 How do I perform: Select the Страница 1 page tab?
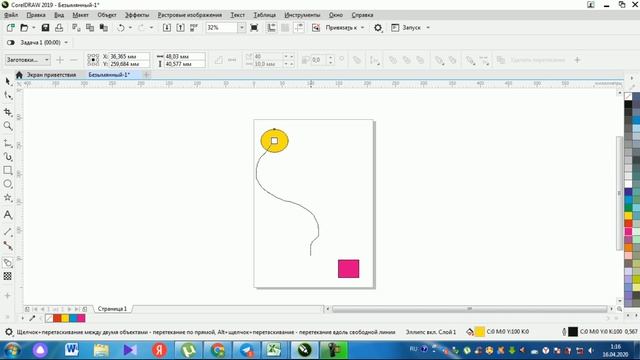[112, 309]
